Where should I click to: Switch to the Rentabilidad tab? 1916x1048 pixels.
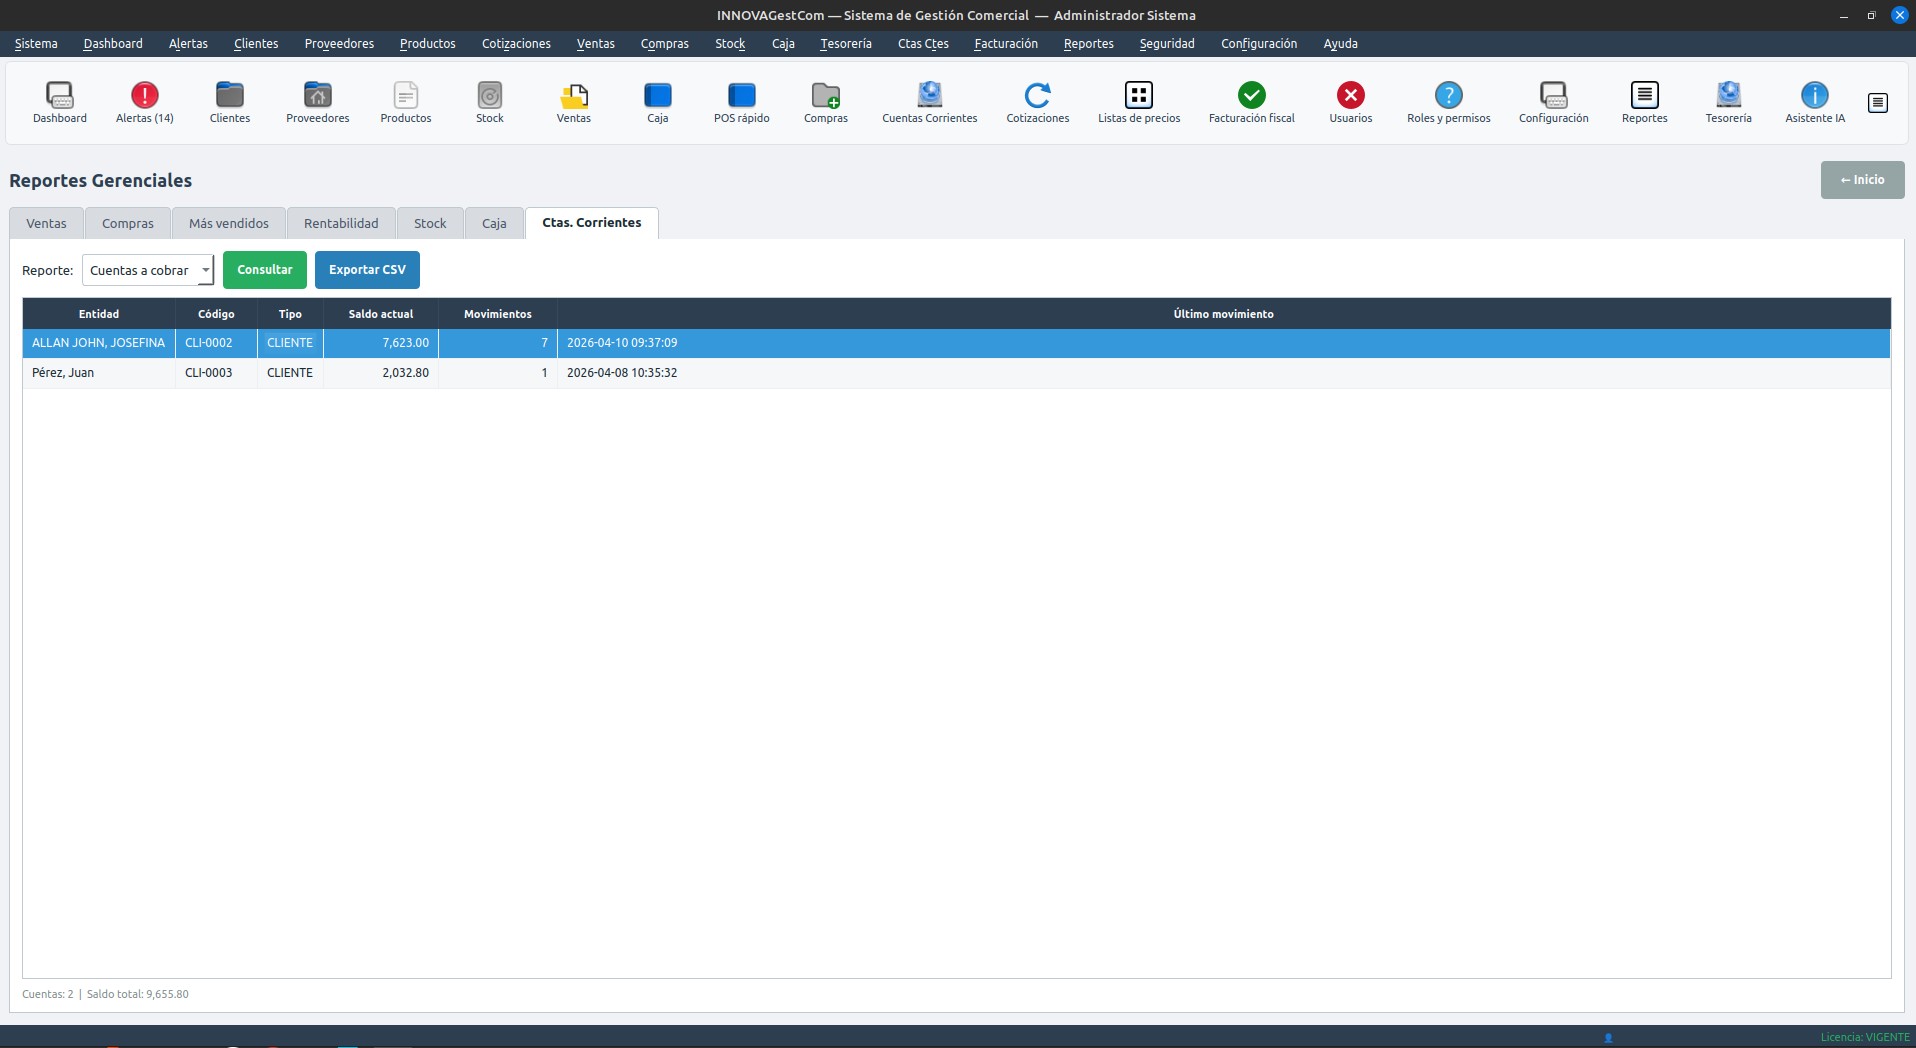click(341, 223)
